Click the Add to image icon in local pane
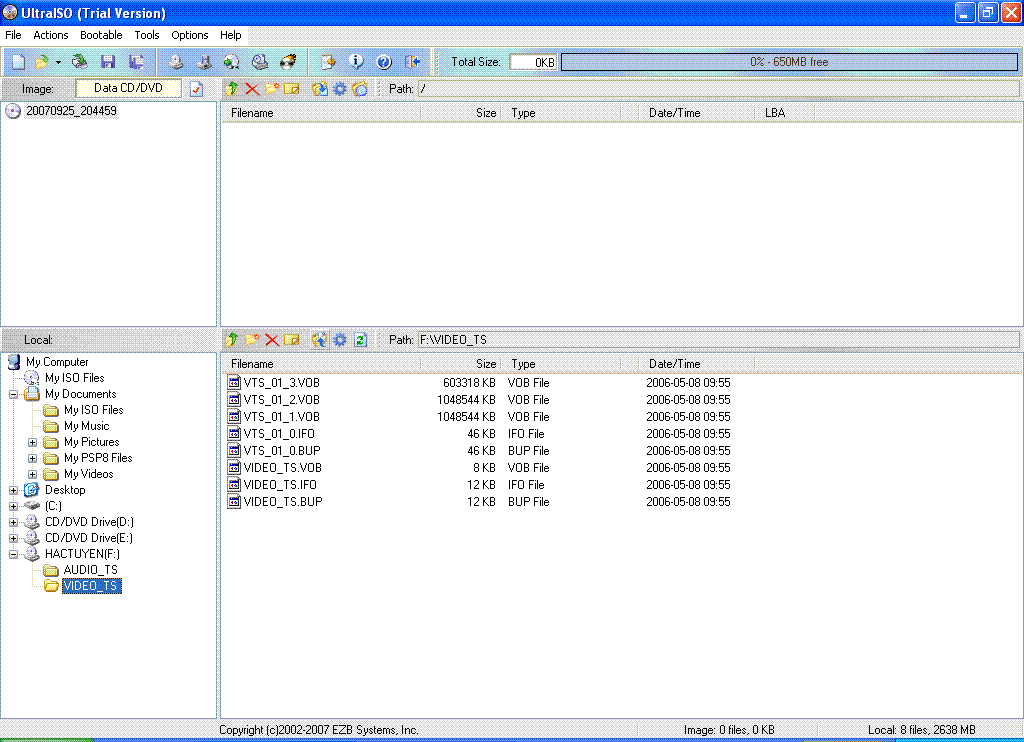 (x=319, y=339)
